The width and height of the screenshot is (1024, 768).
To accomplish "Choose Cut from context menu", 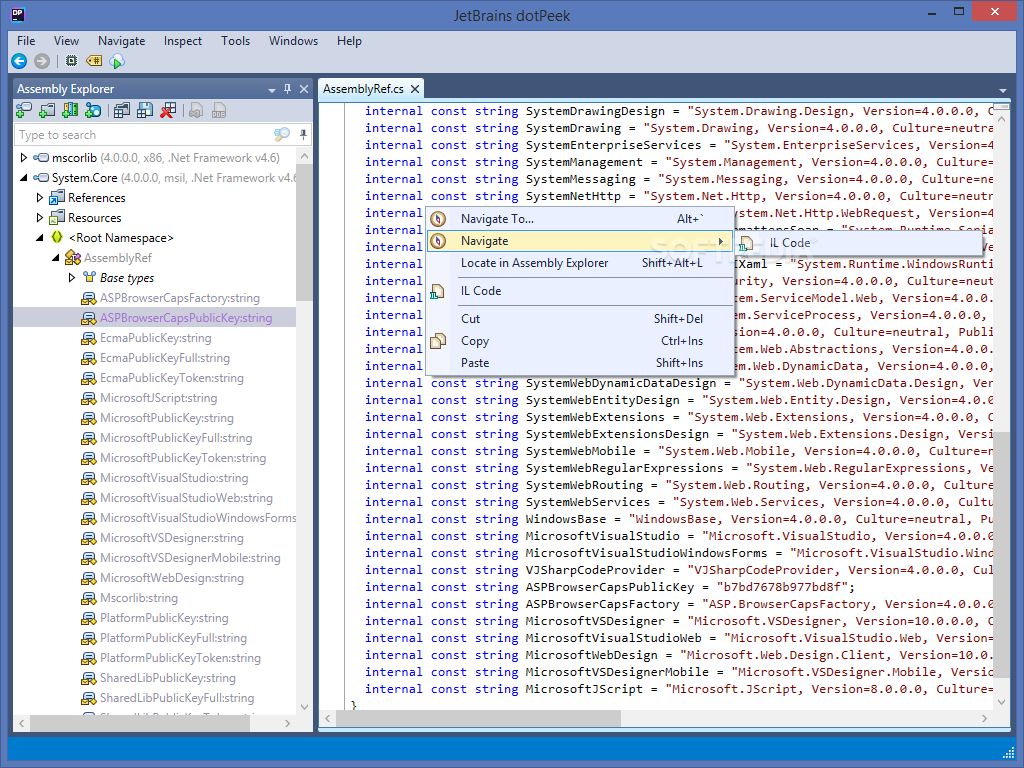I will pyautogui.click(x=580, y=319).
